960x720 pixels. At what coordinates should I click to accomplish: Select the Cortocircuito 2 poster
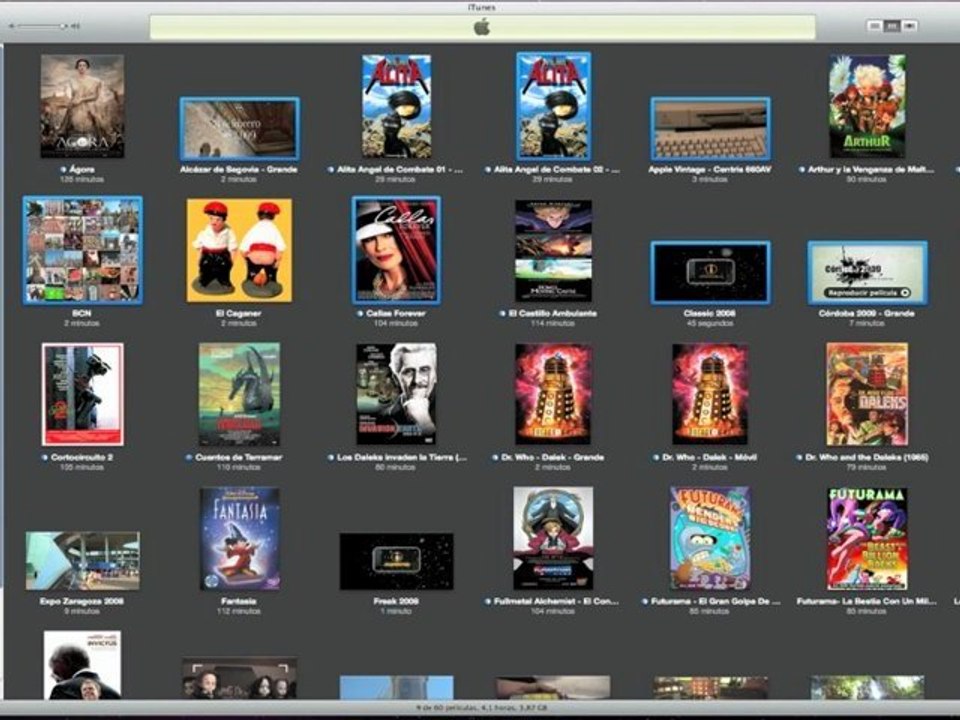83,394
